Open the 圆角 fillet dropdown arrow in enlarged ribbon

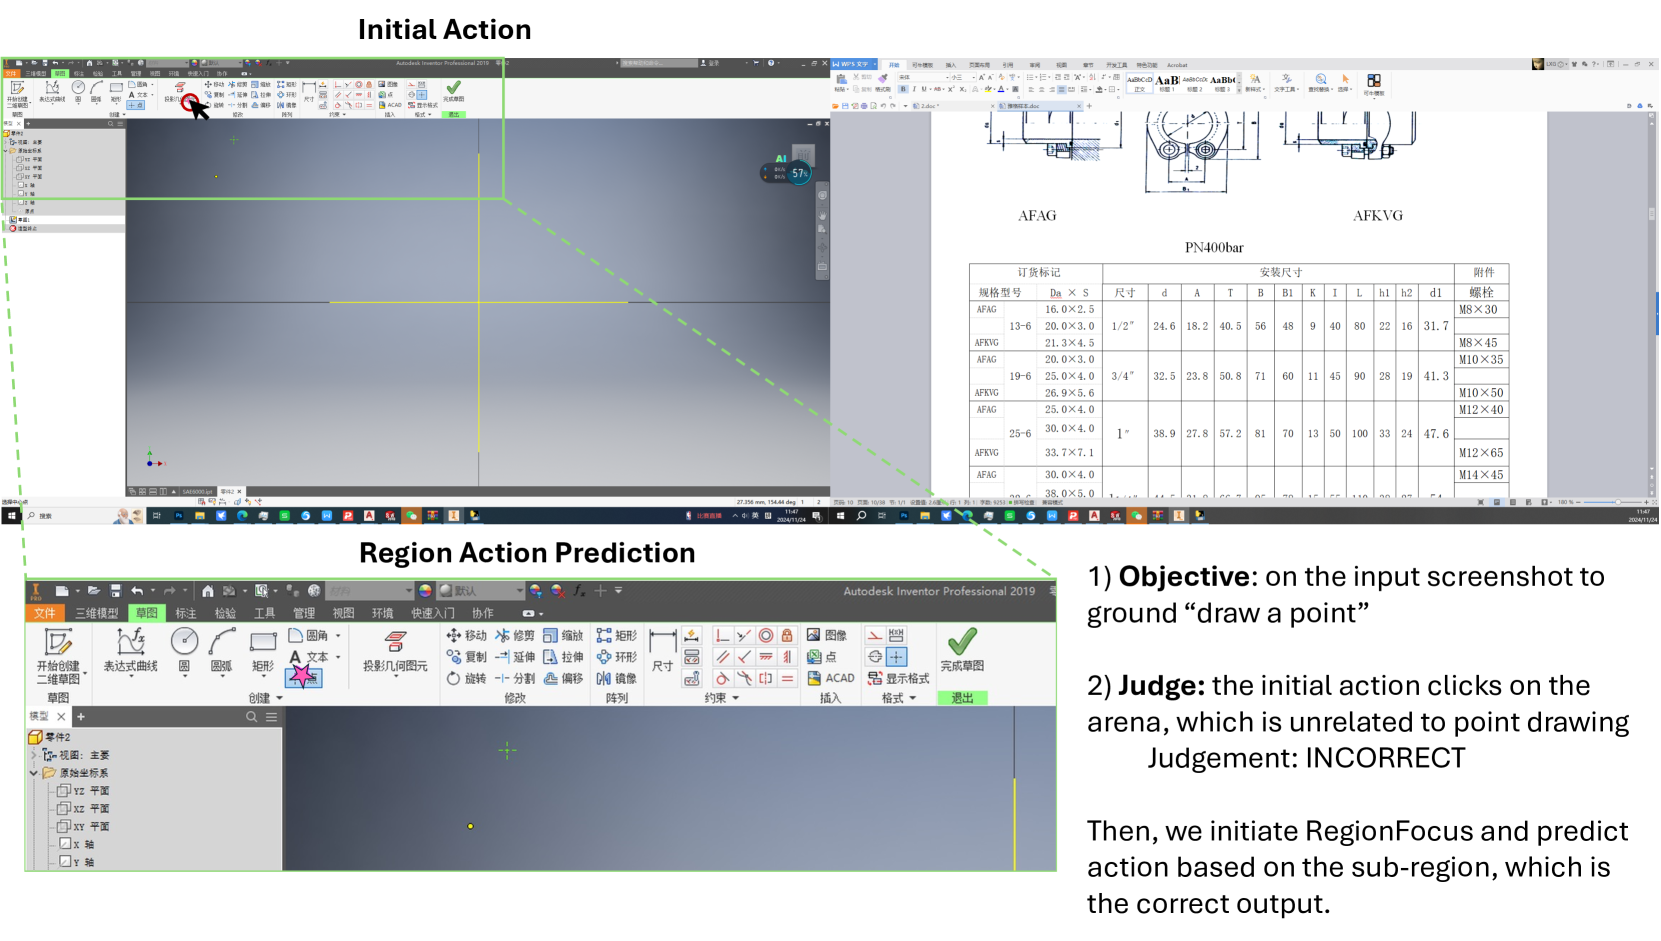click(338, 636)
